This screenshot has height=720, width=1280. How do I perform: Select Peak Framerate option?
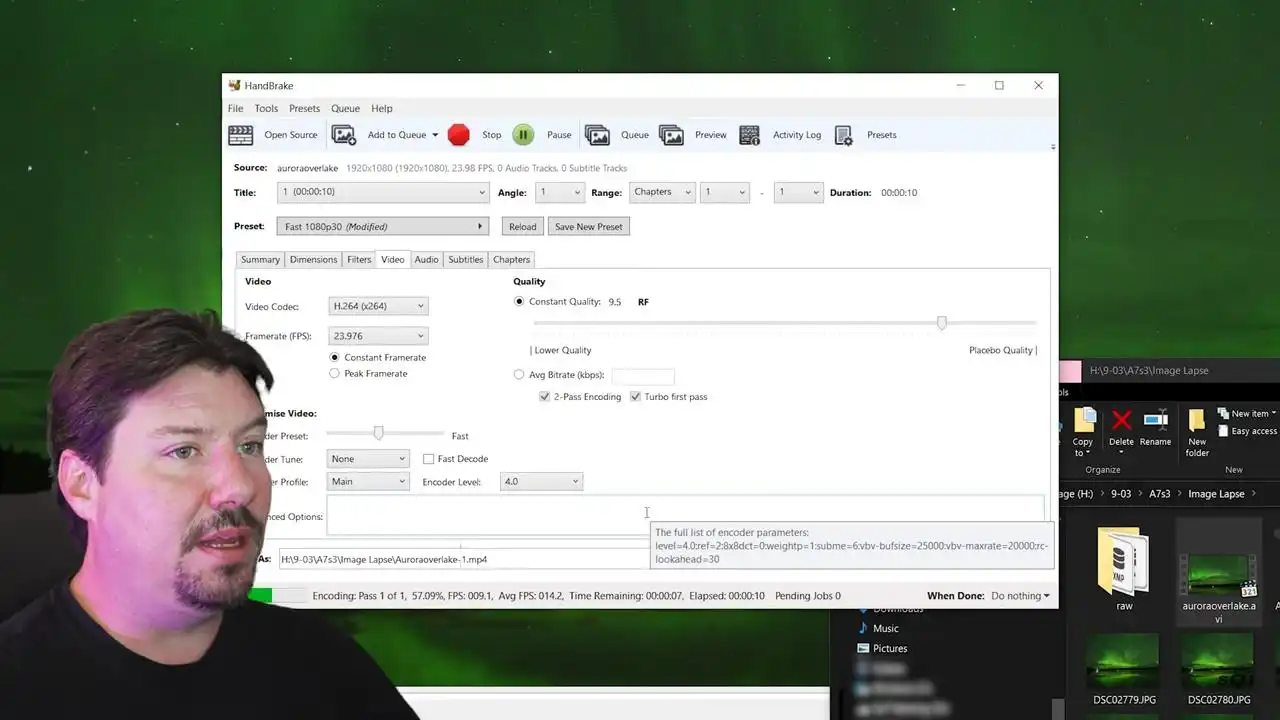(335, 373)
